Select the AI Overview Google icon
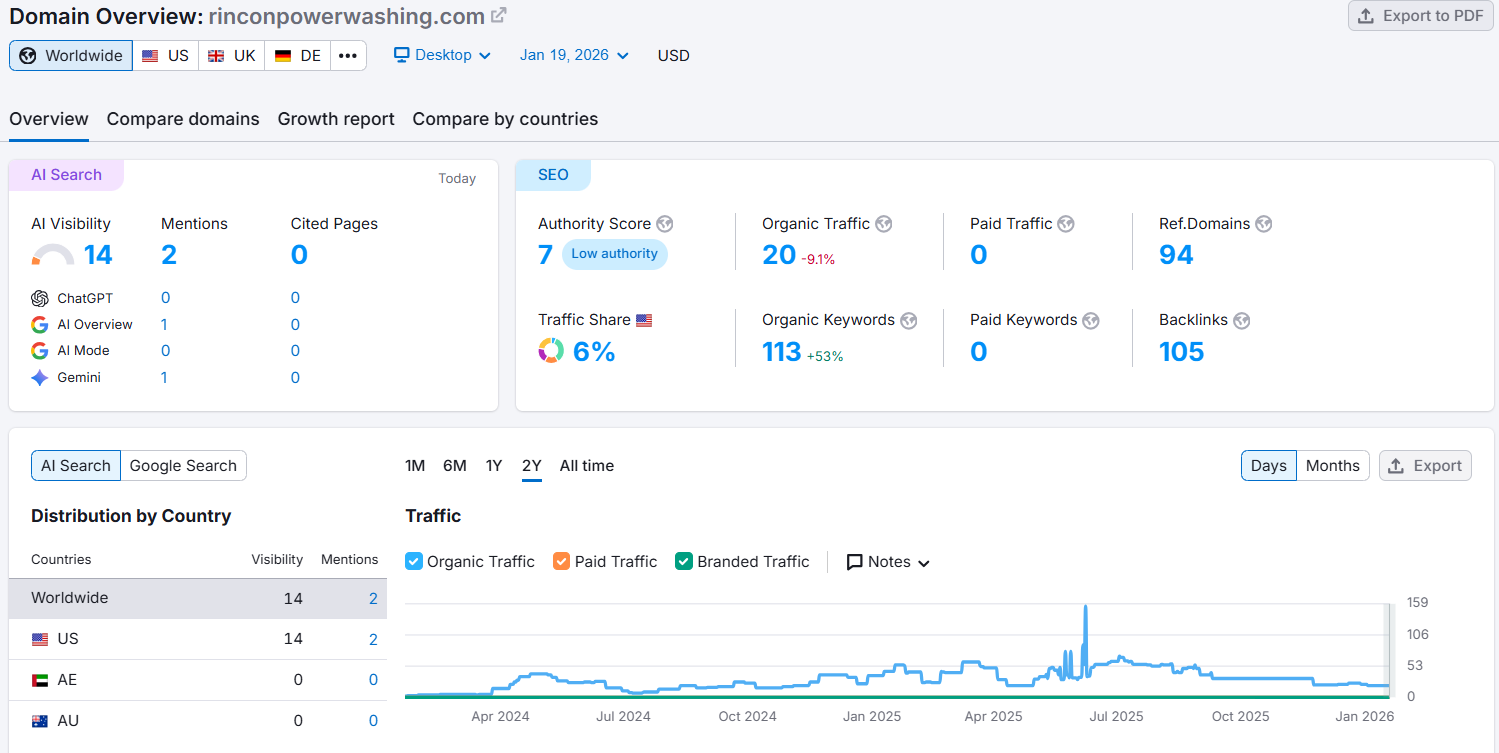 39,324
